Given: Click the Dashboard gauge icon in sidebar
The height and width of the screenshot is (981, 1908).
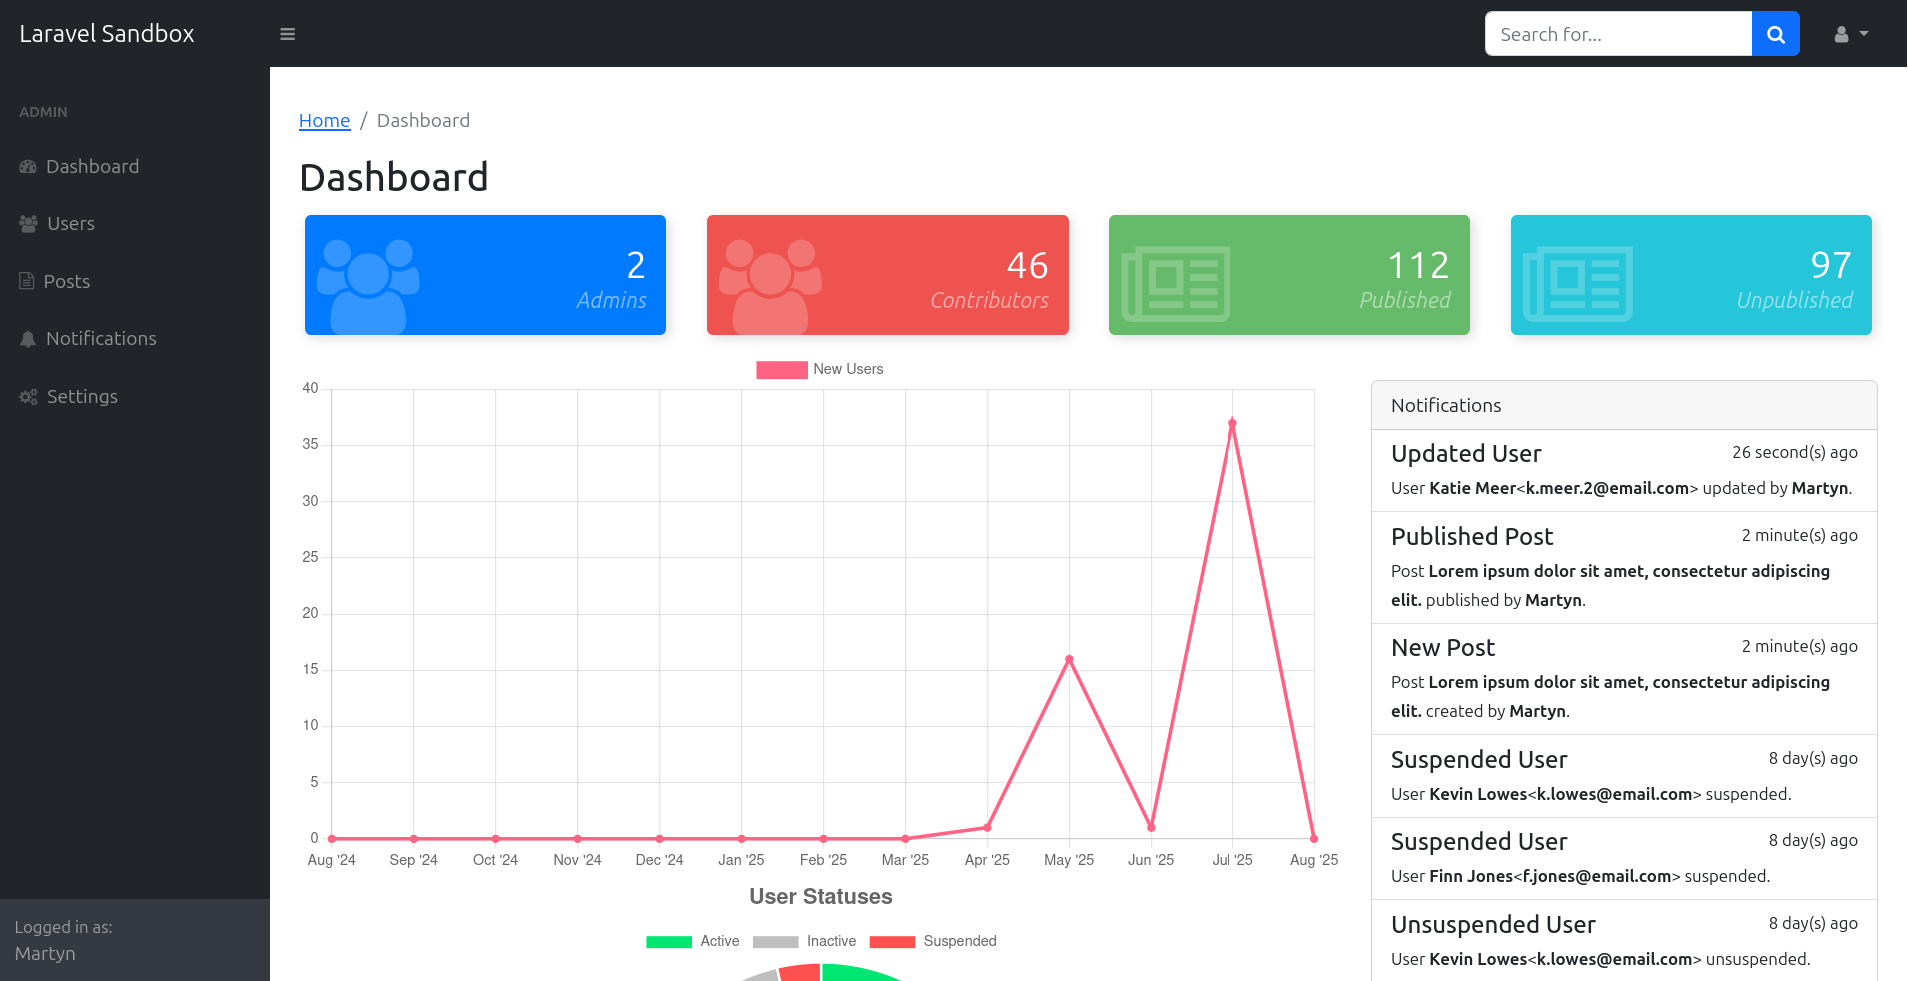Looking at the screenshot, I should click(28, 167).
